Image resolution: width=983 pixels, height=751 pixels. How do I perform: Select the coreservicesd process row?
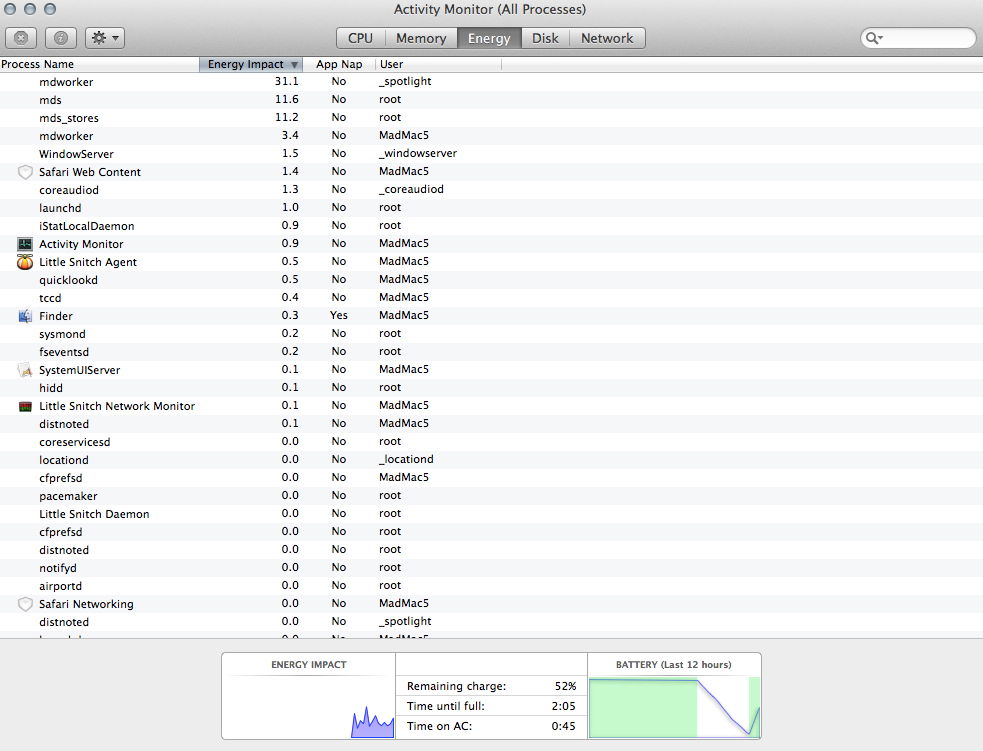tap(492, 442)
